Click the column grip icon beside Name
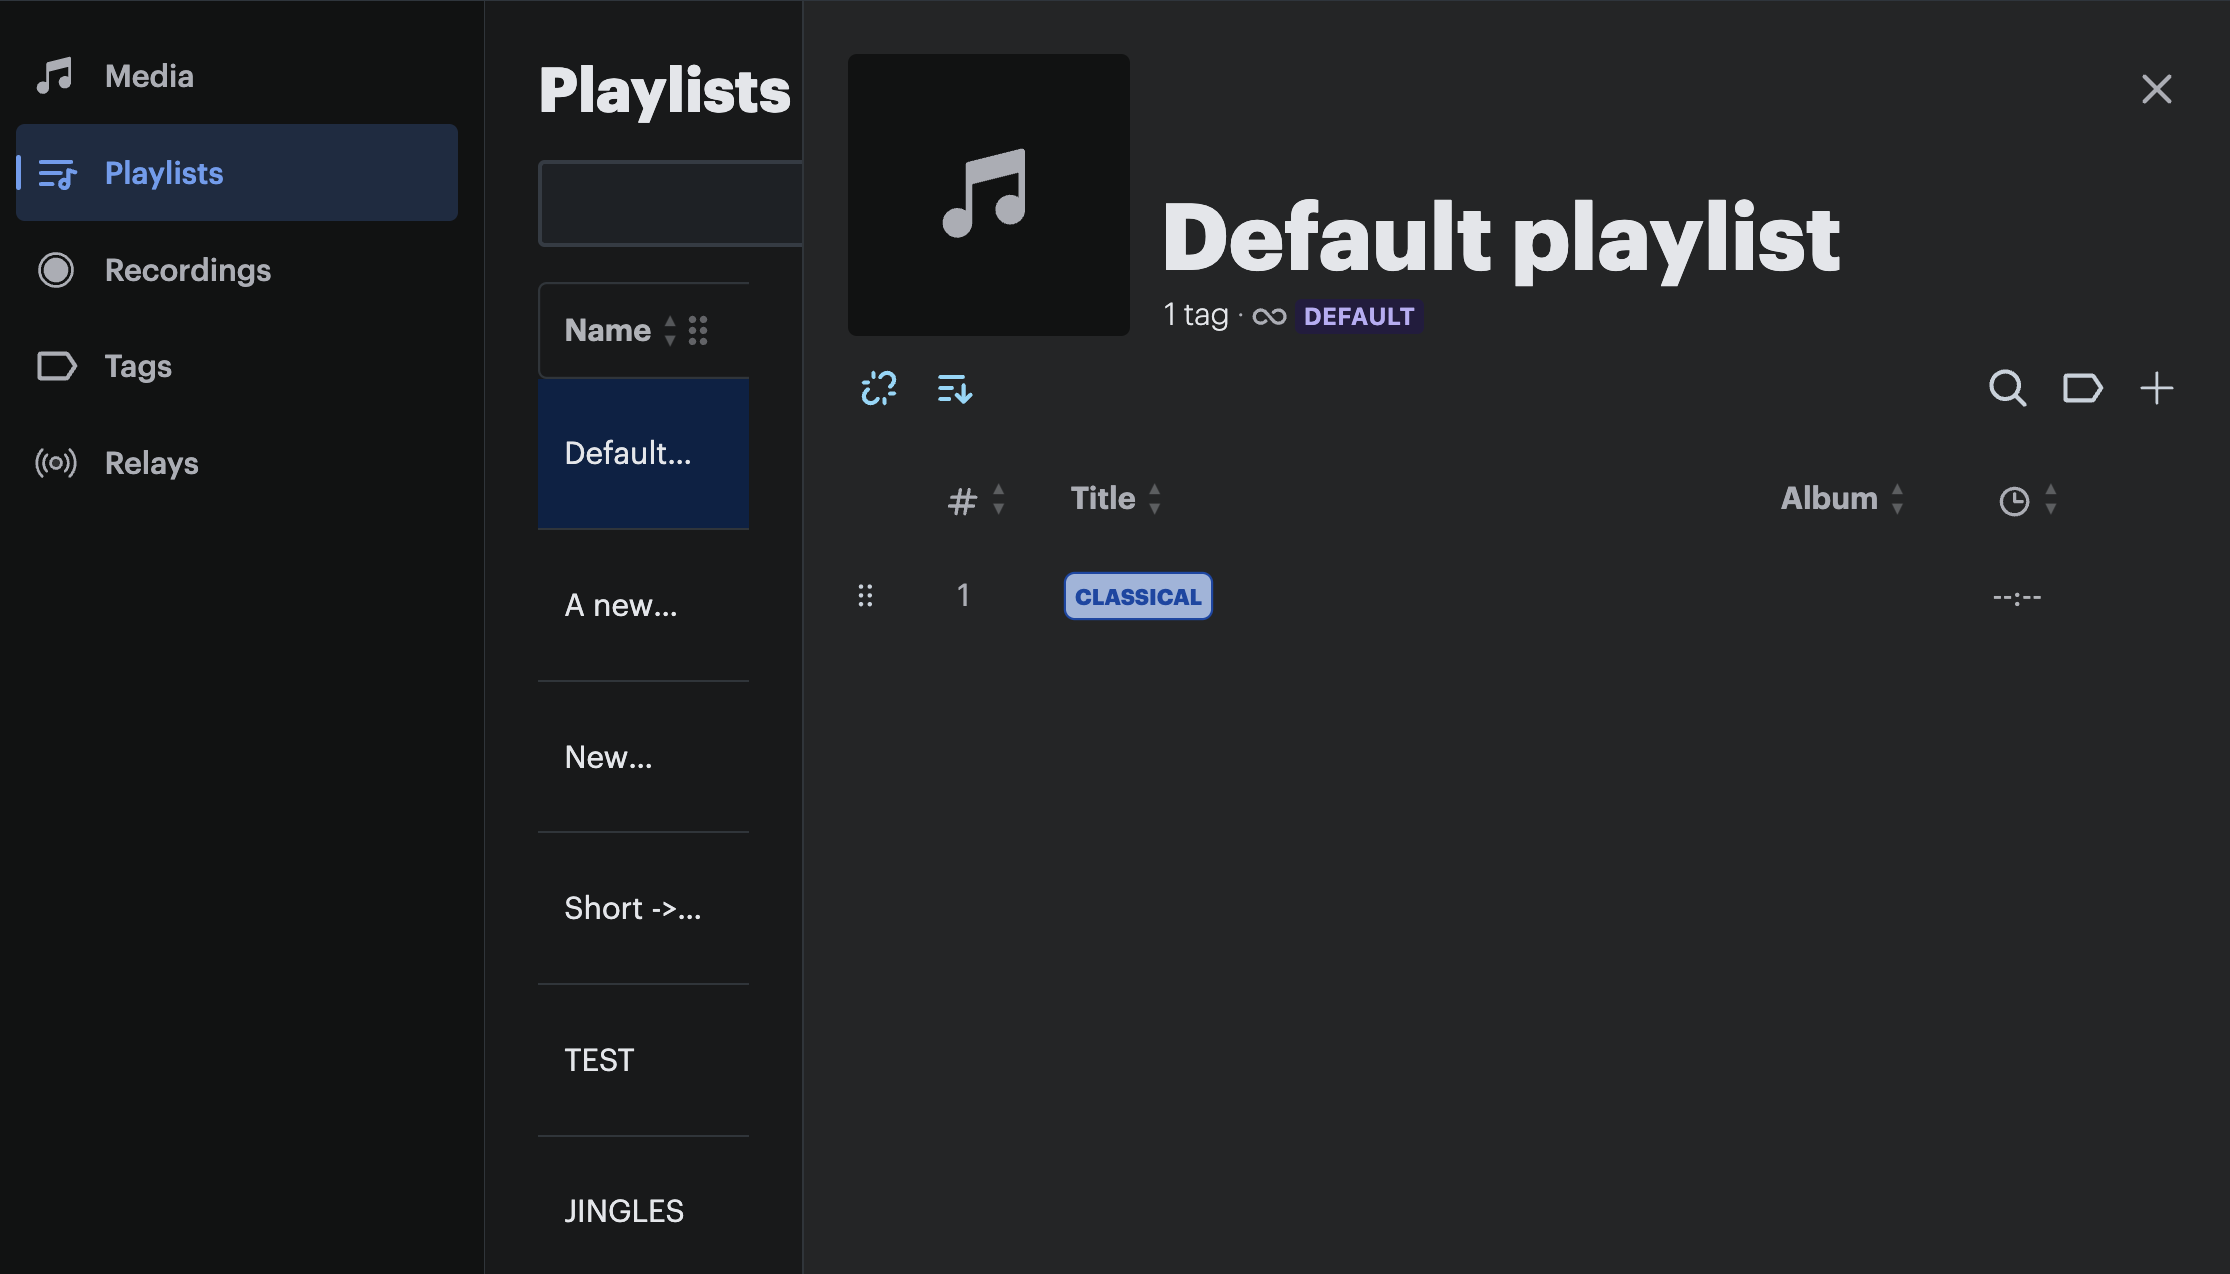Screen dimensions: 2230x1274 click(x=698, y=330)
